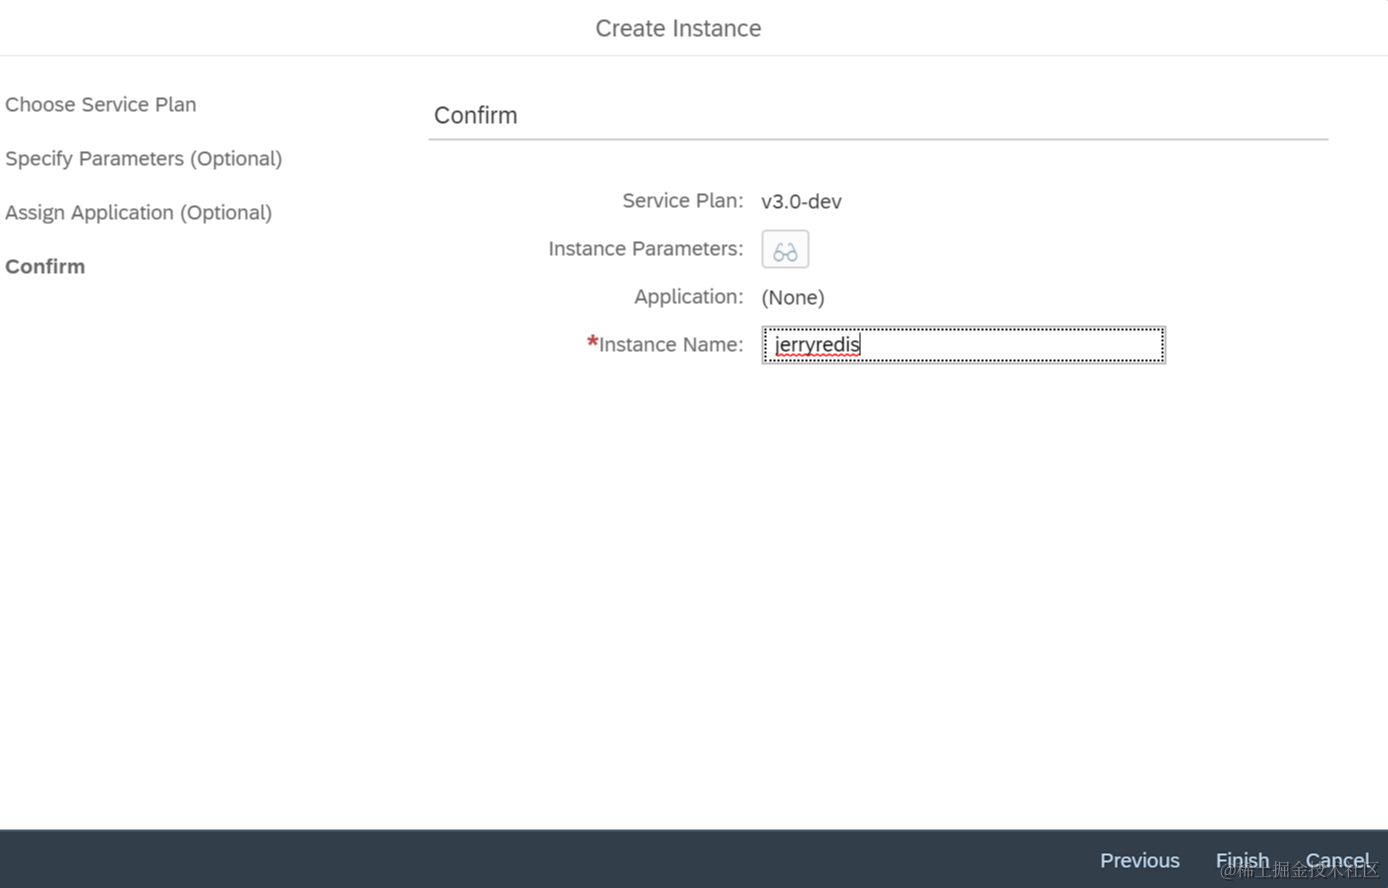Open Specify Parameters (Optional) step
Viewport: 1388px width, 888px height.
[x=144, y=158]
